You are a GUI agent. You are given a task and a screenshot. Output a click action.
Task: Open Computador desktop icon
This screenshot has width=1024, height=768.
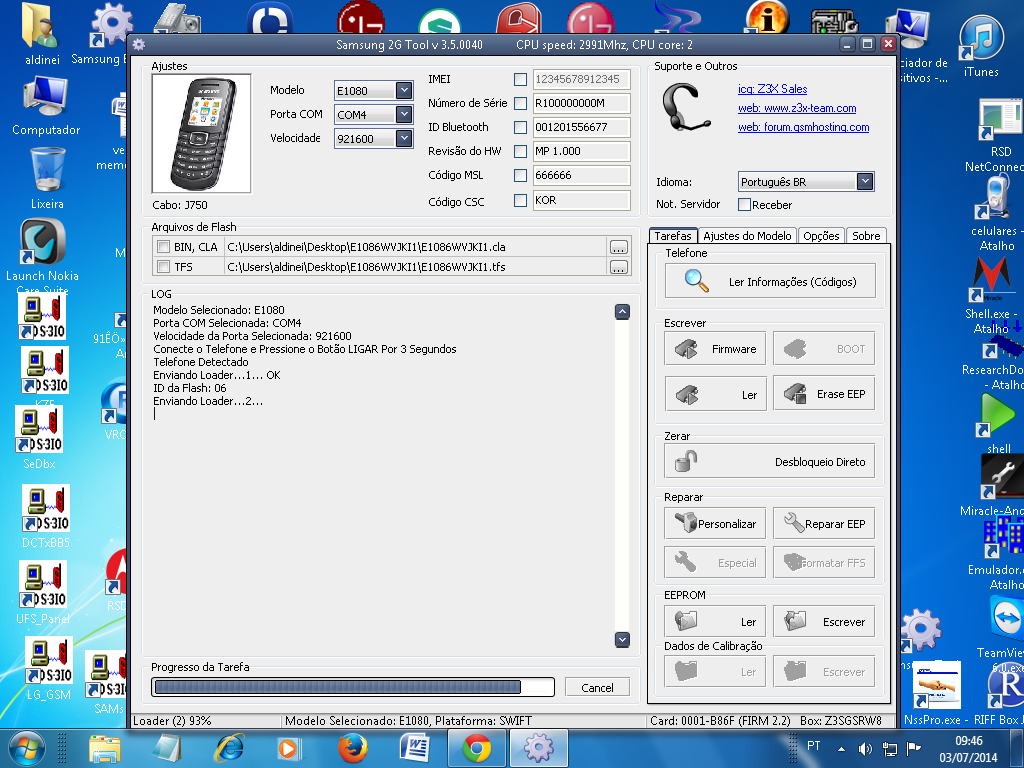(46, 106)
